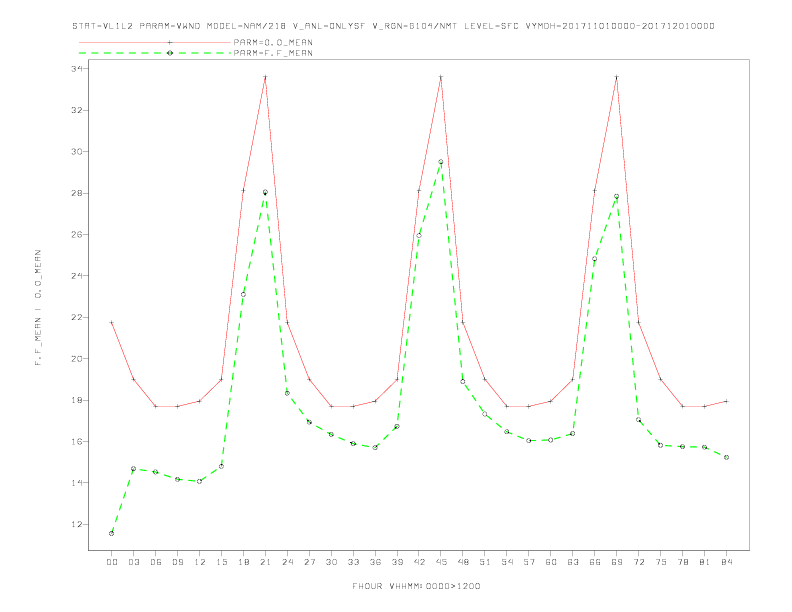Click green F_MEAN peak marker at hour 69
The height and width of the screenshot is (612, 792).
(617, 196)
